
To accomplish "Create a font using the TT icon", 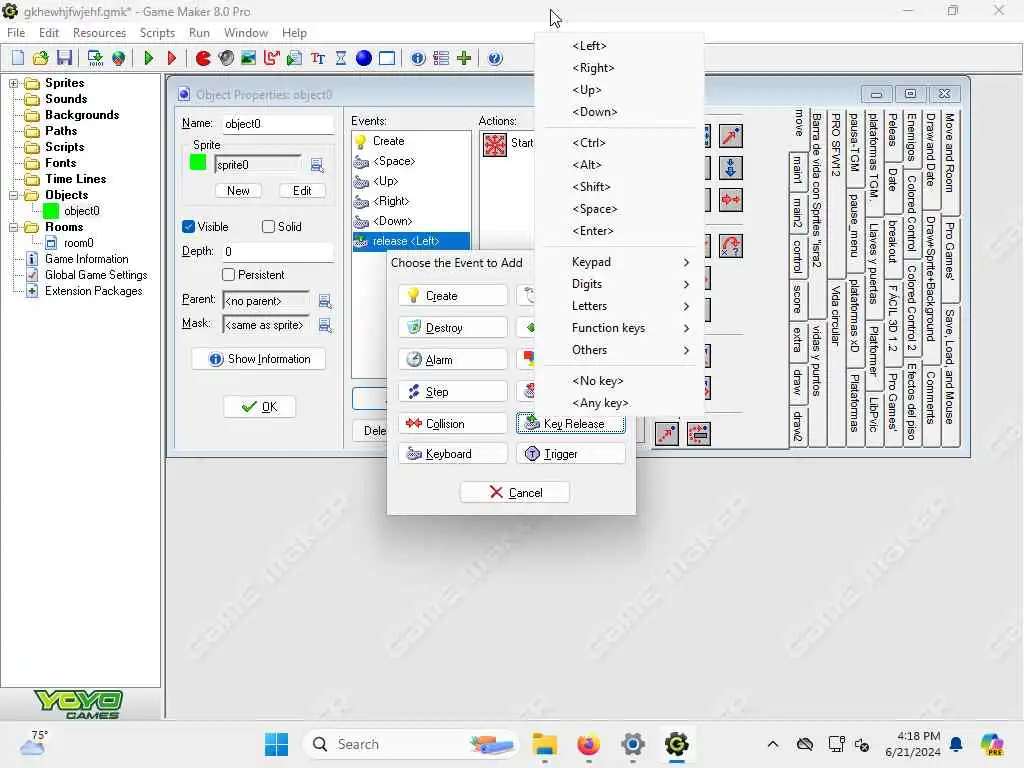I will 318,58.
